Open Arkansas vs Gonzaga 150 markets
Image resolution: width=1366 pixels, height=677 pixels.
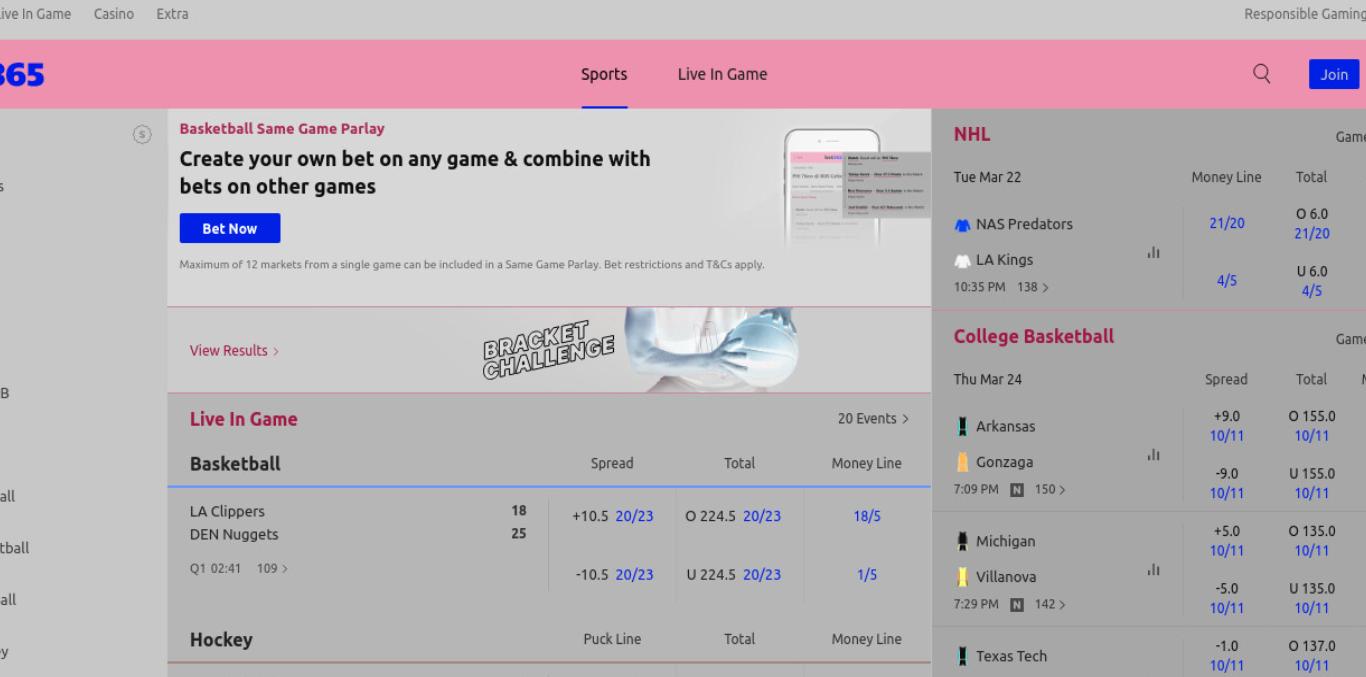[1049, 490]
